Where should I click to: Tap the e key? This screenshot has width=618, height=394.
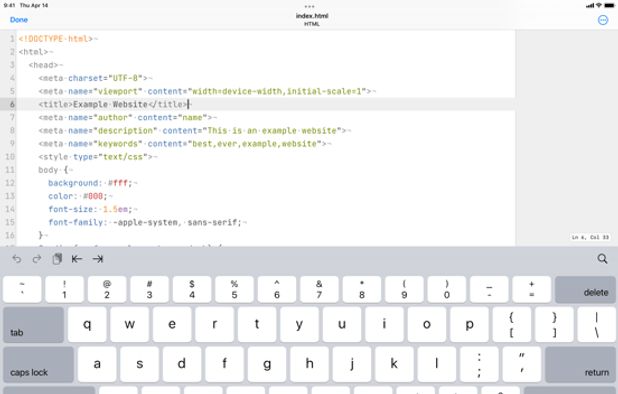click(x=172, y=325)
